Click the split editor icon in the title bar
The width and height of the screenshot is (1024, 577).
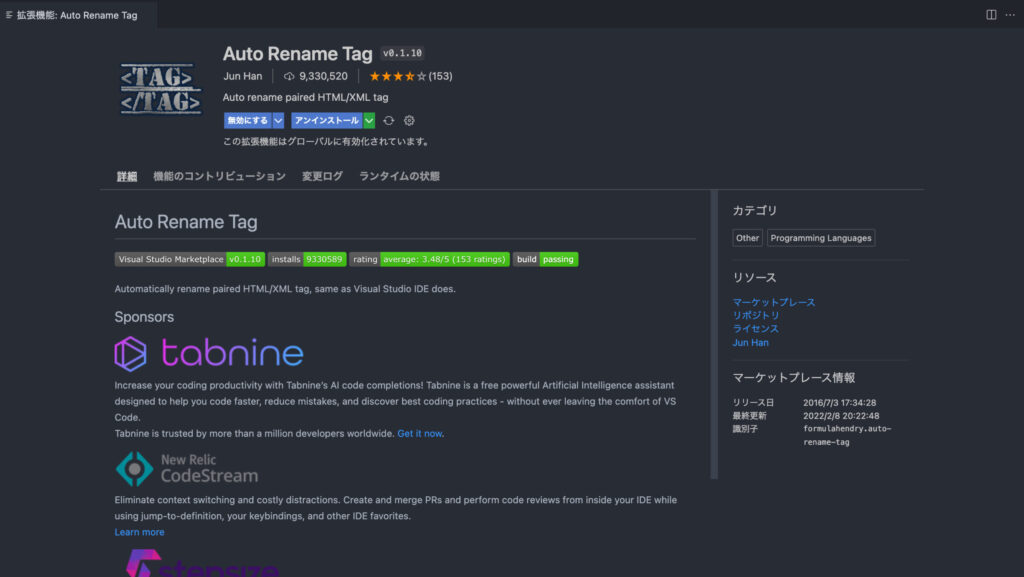[991, 15]
